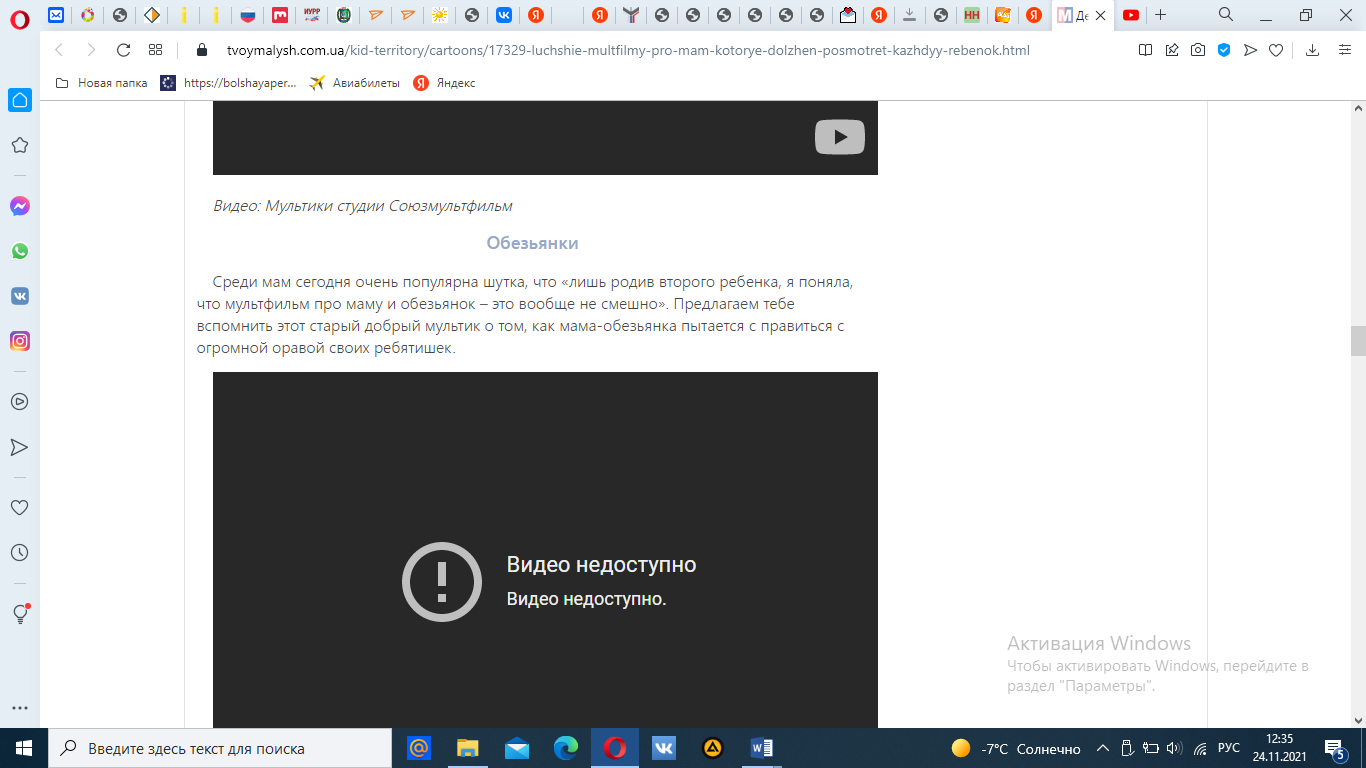
Task: View site security lock info
Action: click(201, 50)
